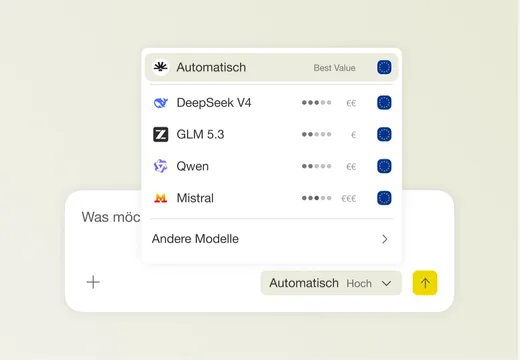Click the Best Value label
The height and width of the screenshot is (360, 520).
click(334, 68)
